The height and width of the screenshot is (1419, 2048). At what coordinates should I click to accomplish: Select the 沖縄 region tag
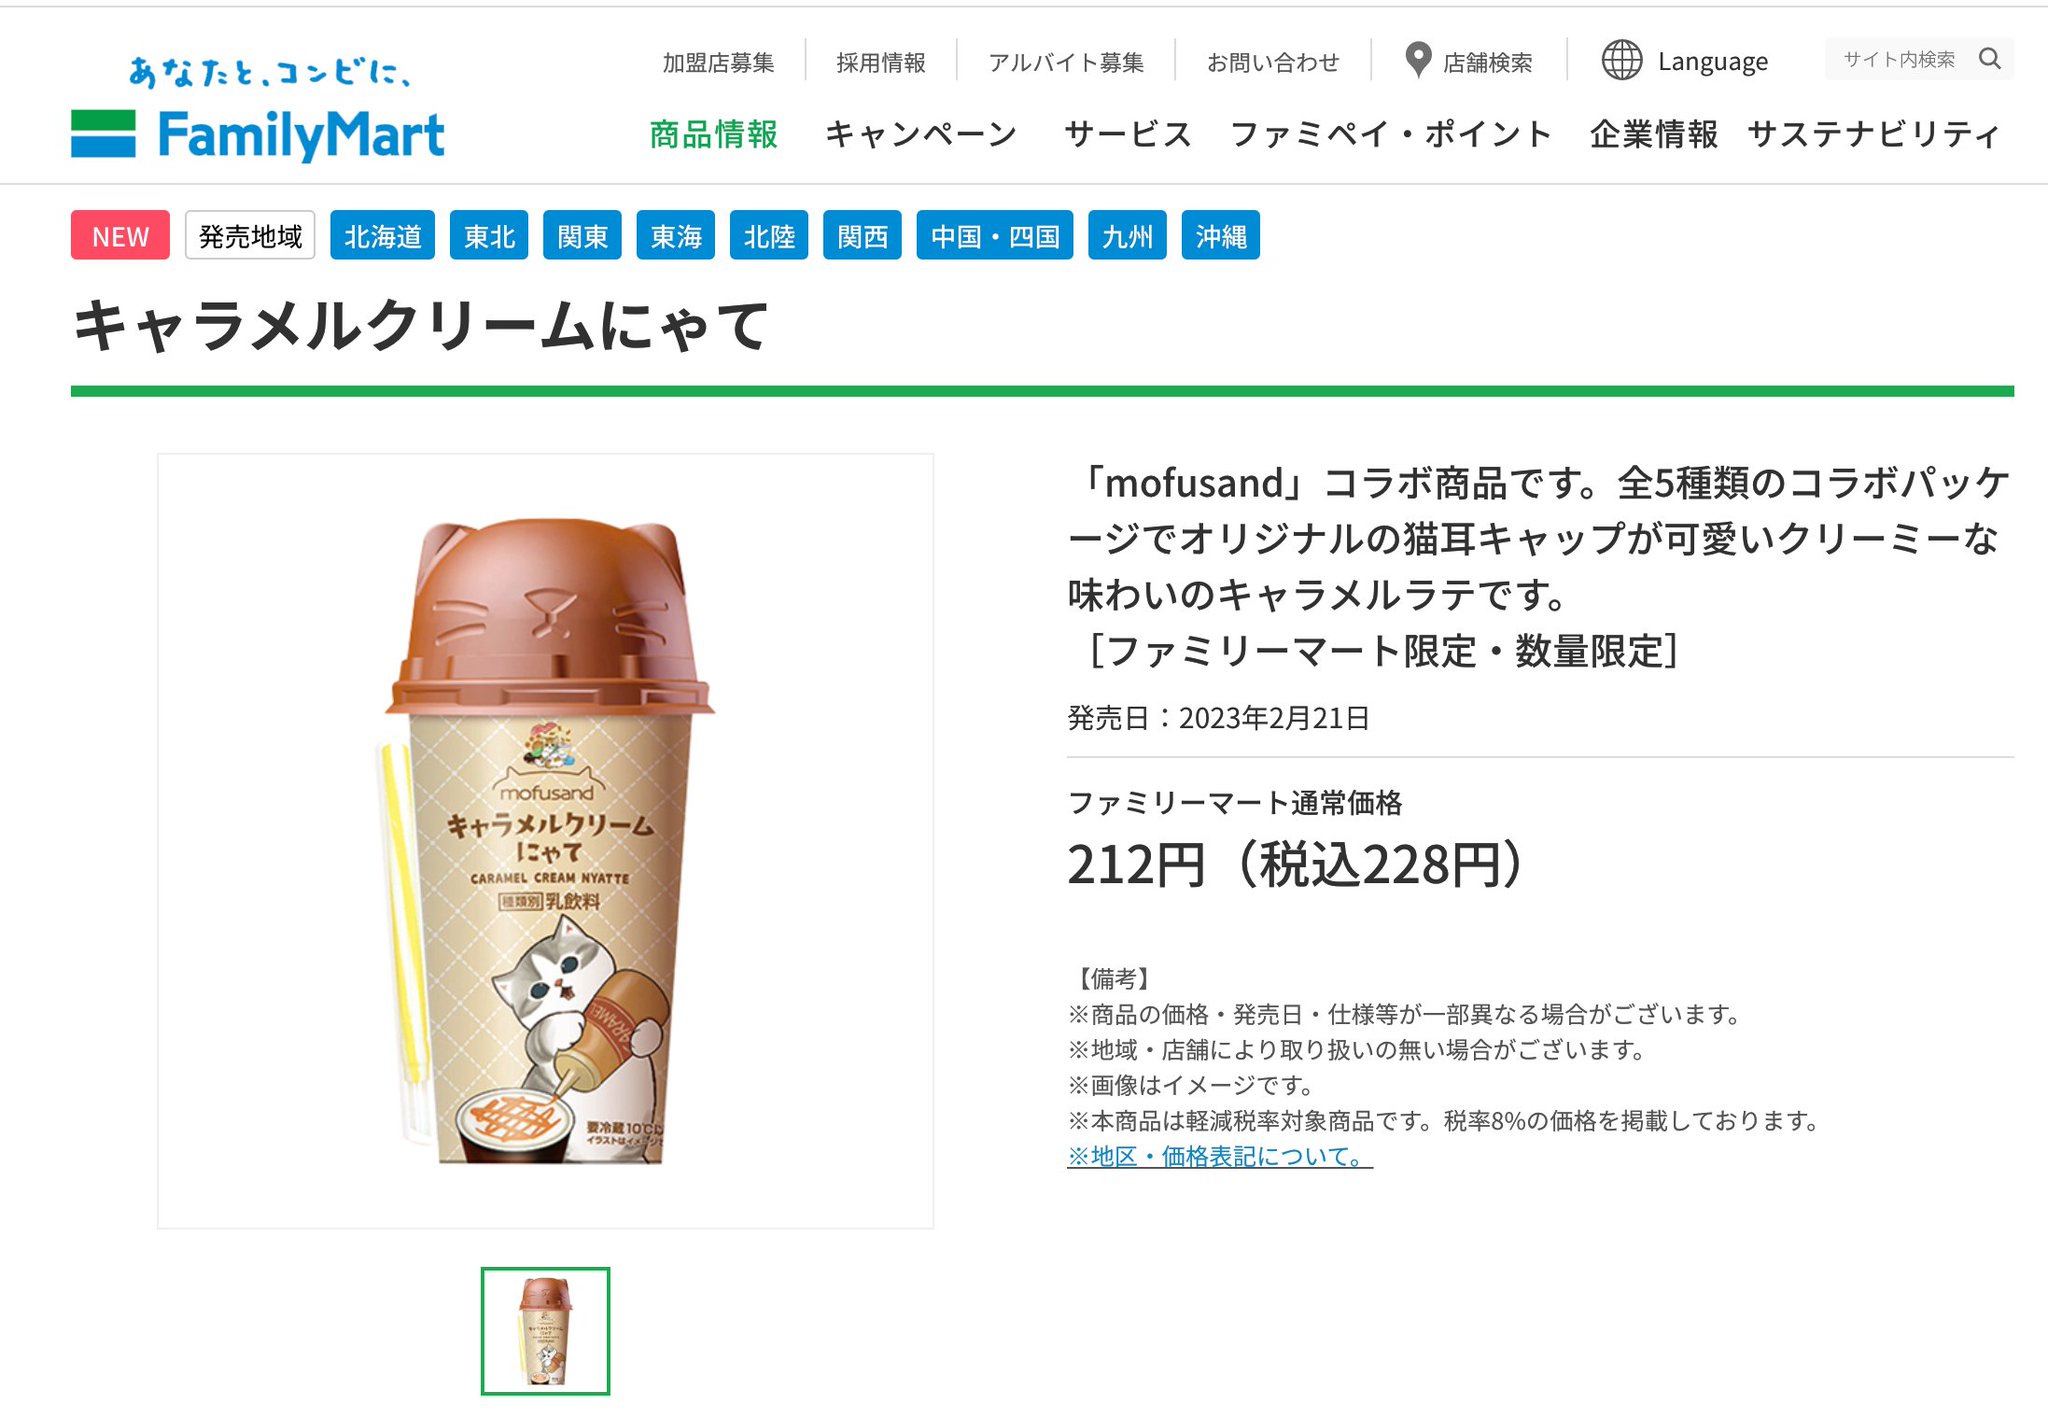tap(1220, 235)
